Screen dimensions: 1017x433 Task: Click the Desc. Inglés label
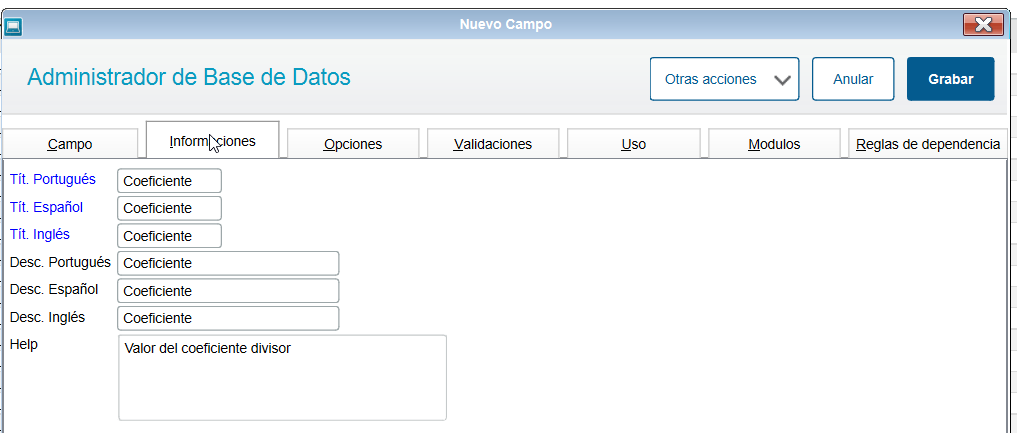click(48, 317)
